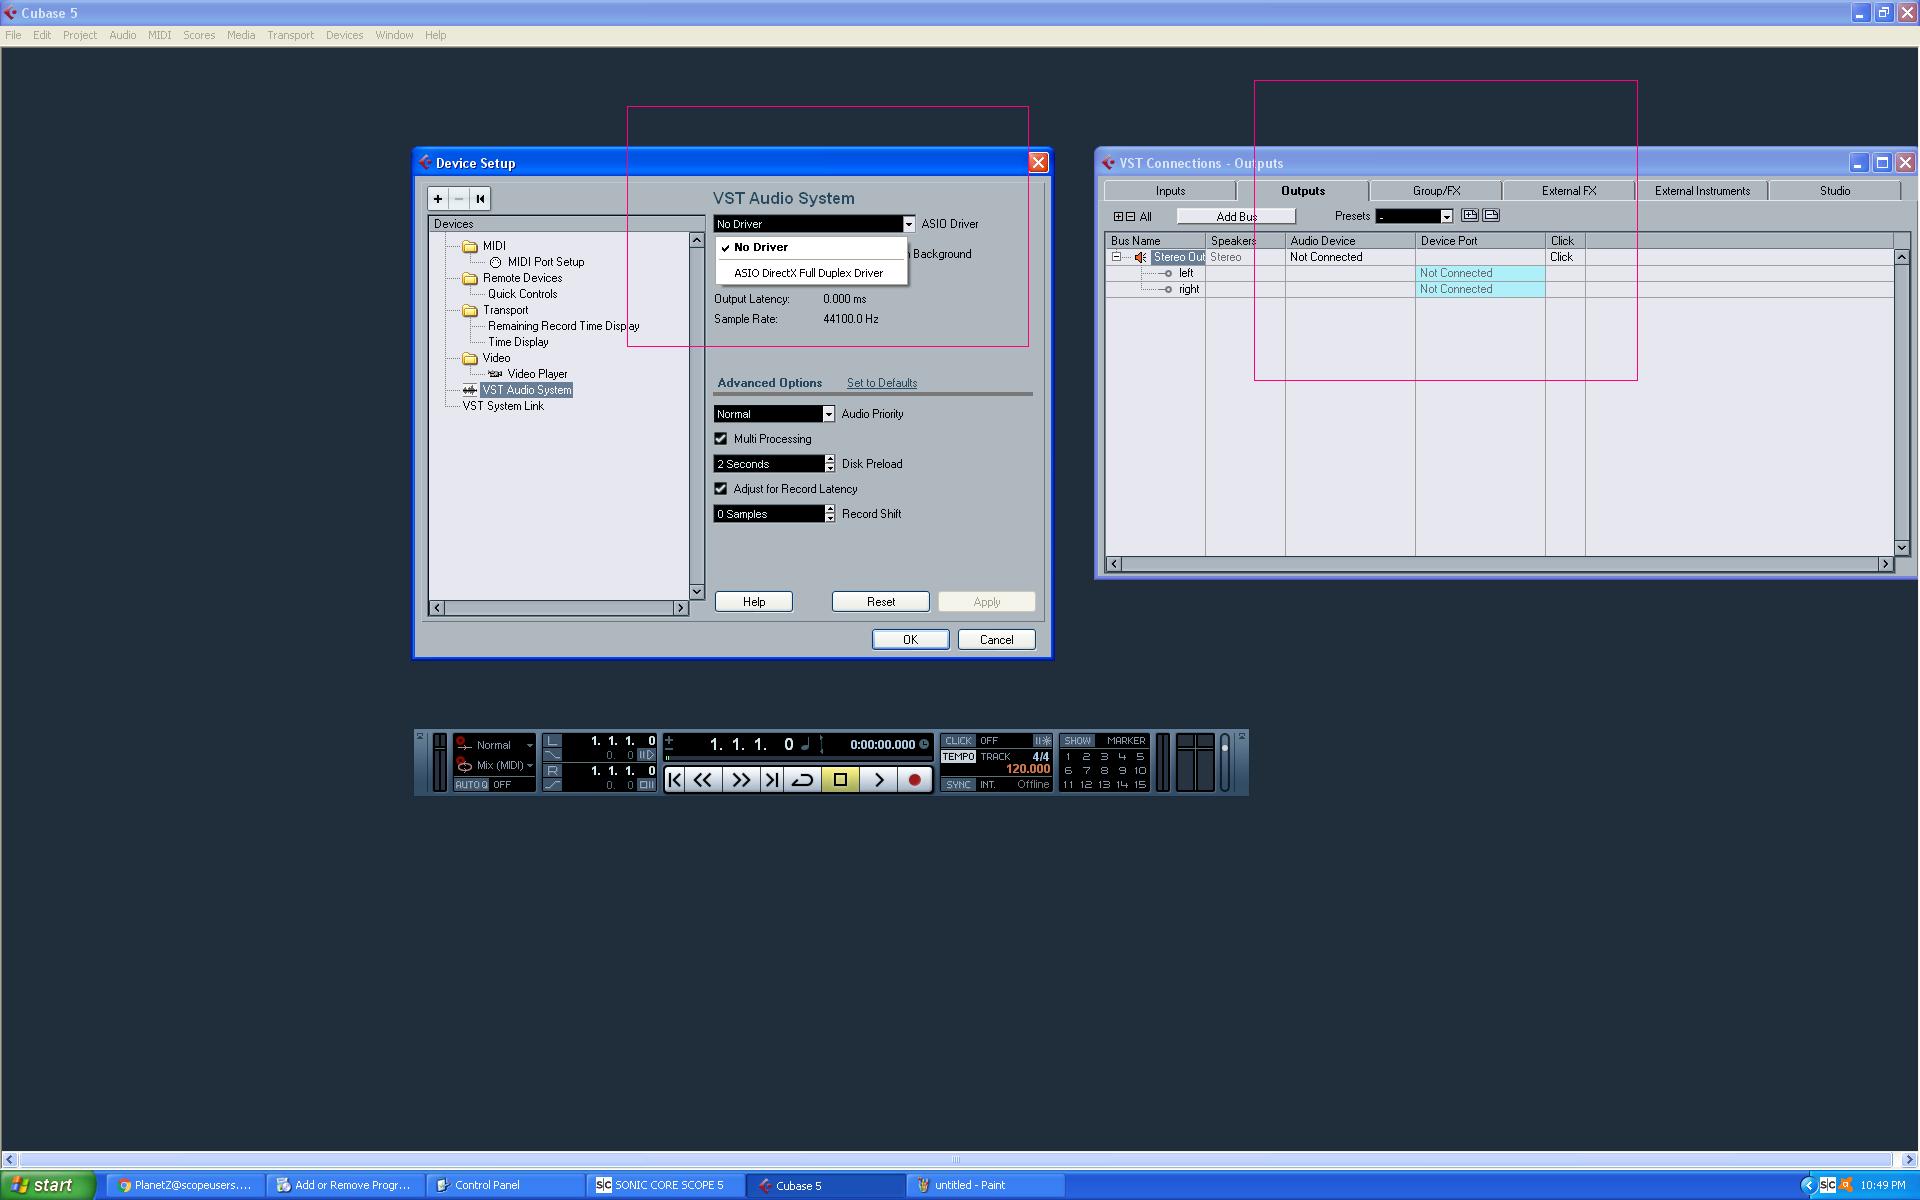Open the Presets dropdown in VST Connections
1920x1200 pixels.
(1446, 217)
